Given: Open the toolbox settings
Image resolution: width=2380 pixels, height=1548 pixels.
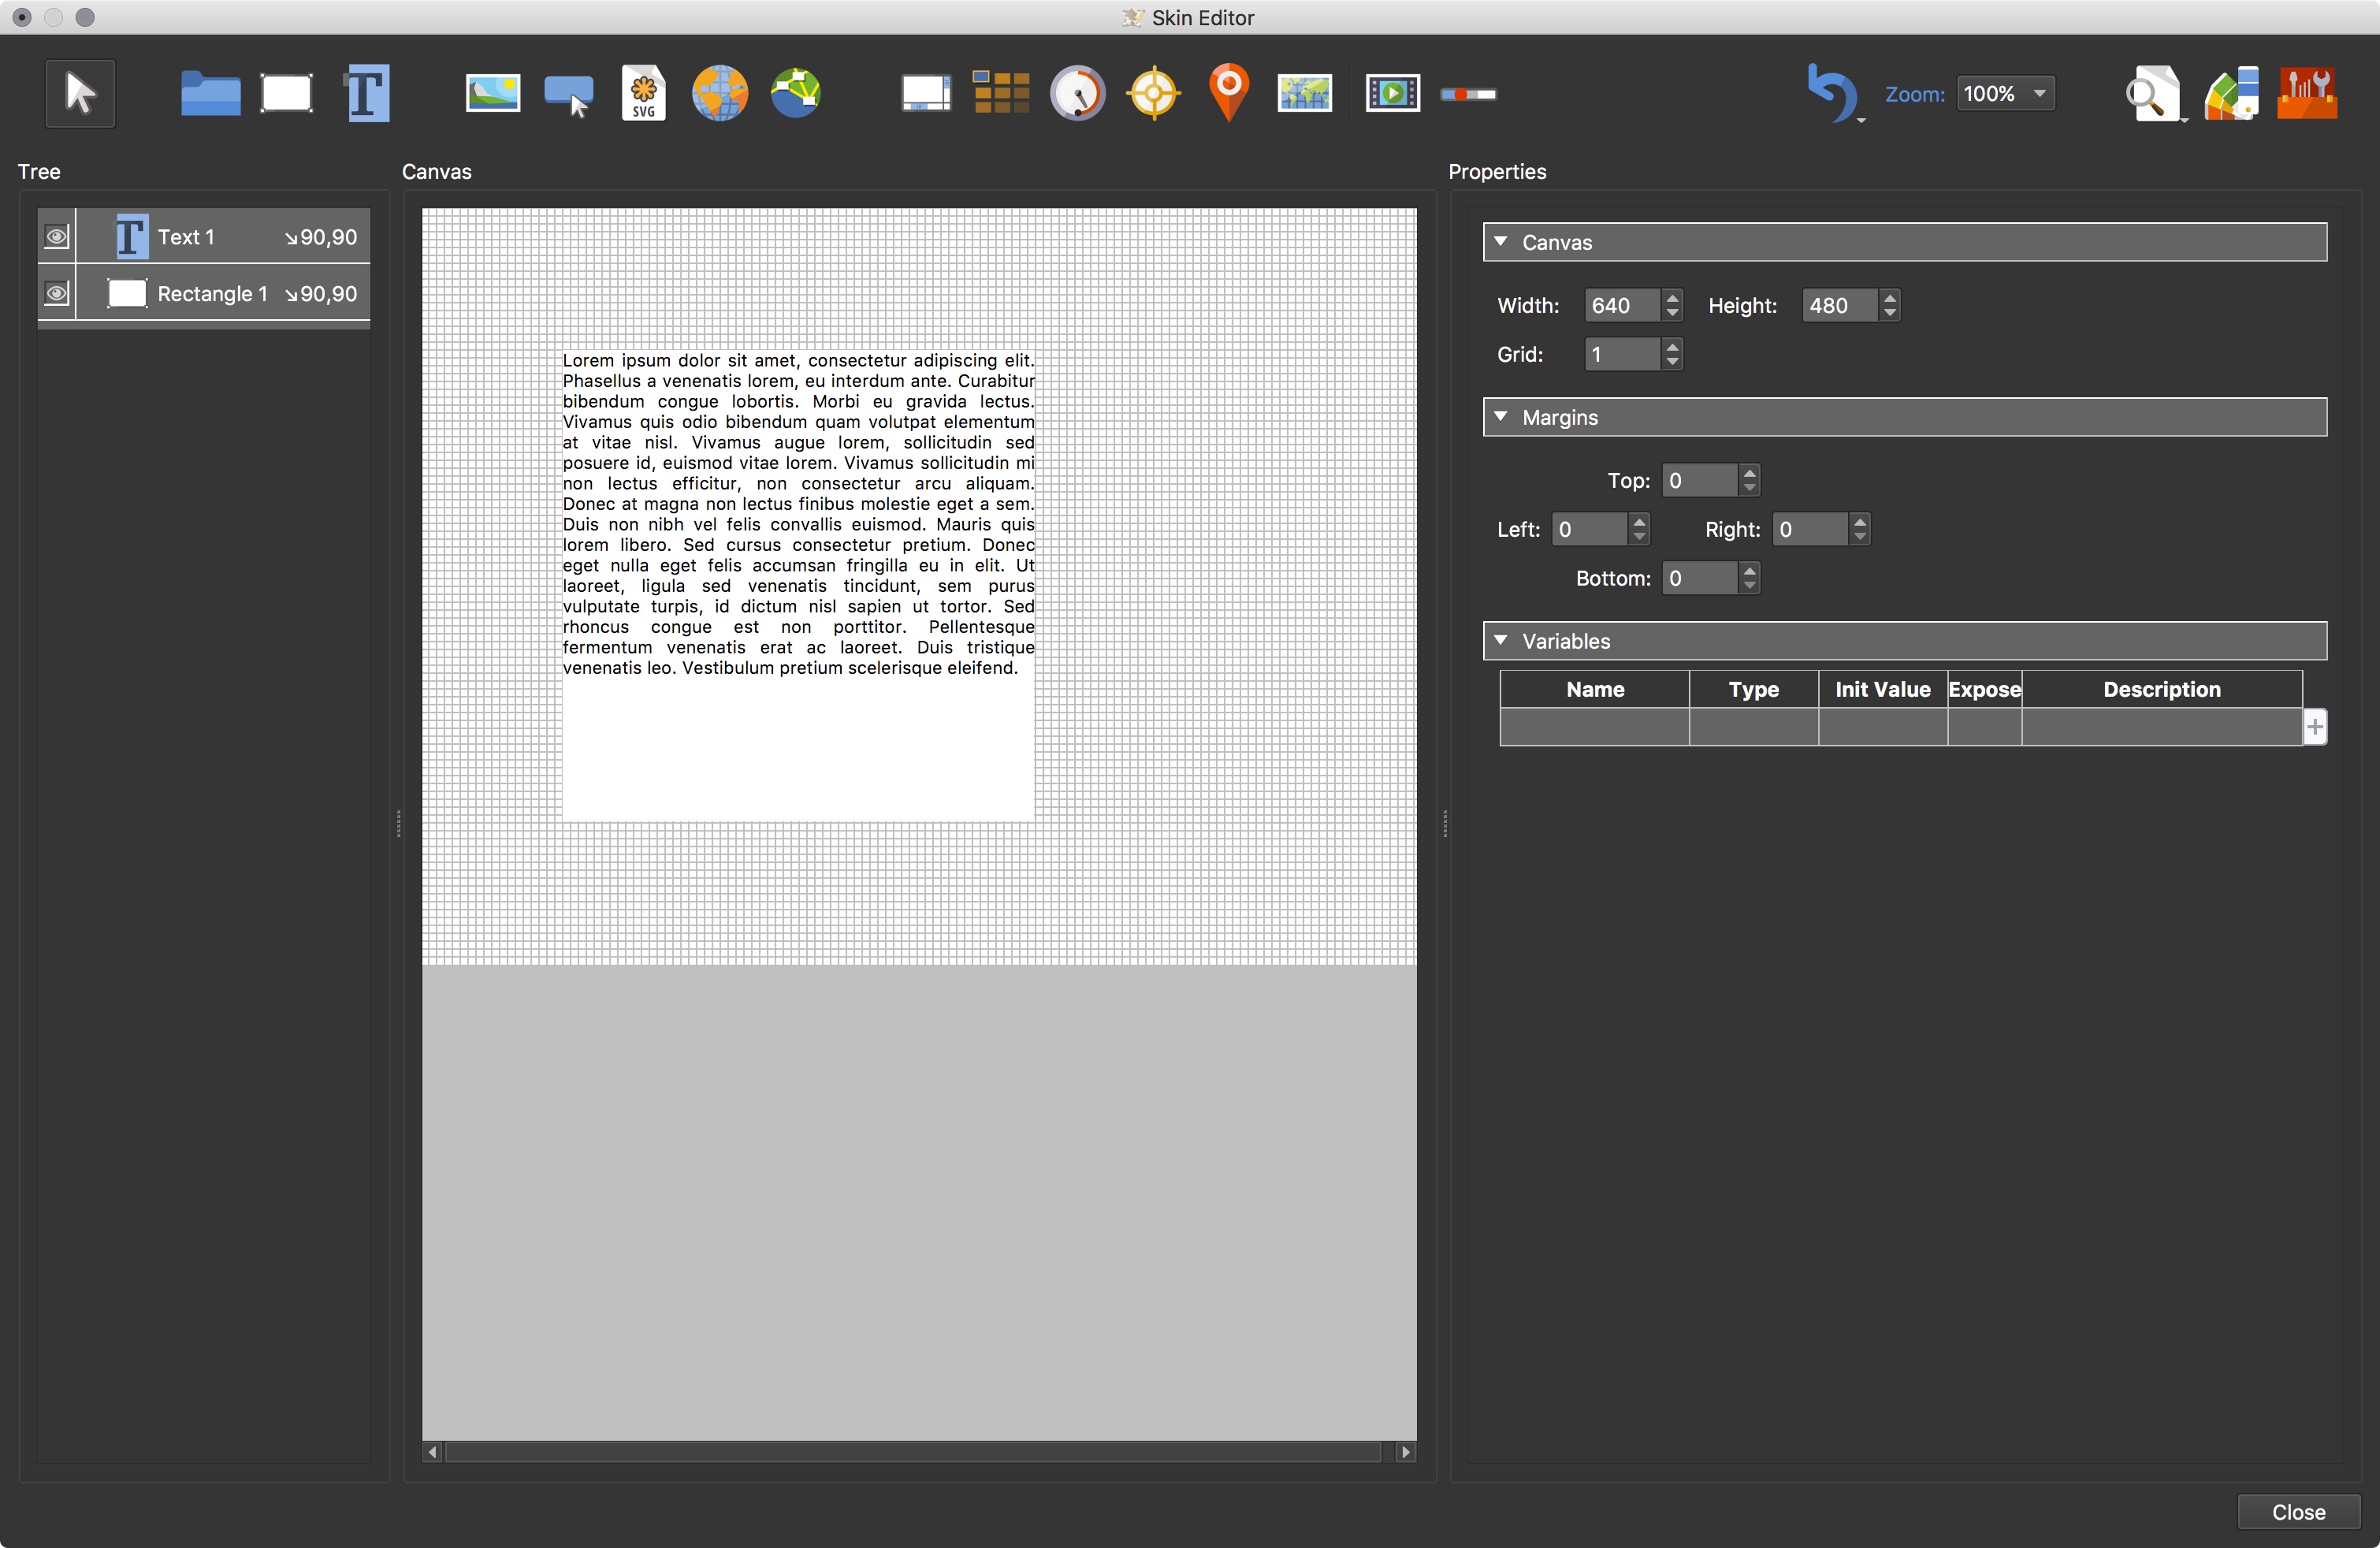Looking at the screenshot, I should point(2308,93).
